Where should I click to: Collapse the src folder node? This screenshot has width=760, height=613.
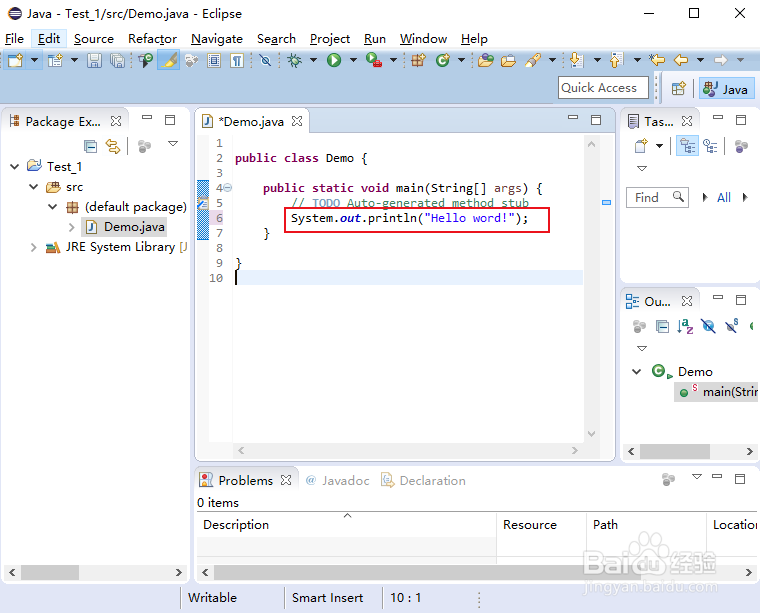33,187
